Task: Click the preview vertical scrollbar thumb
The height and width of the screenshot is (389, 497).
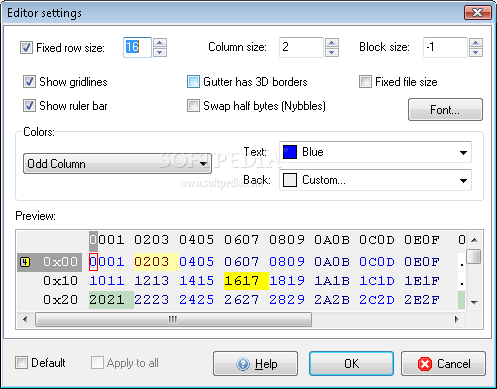Action: pos(474,257)
